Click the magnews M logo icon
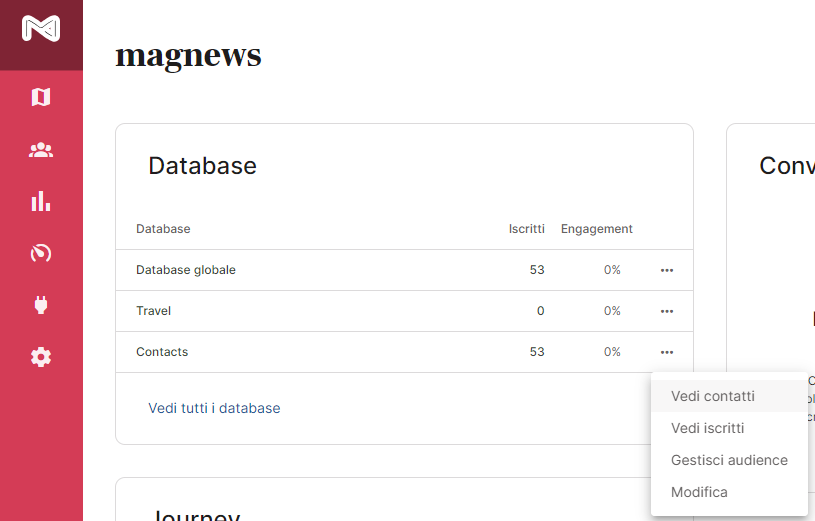815x521 pixels. [41, 29]
